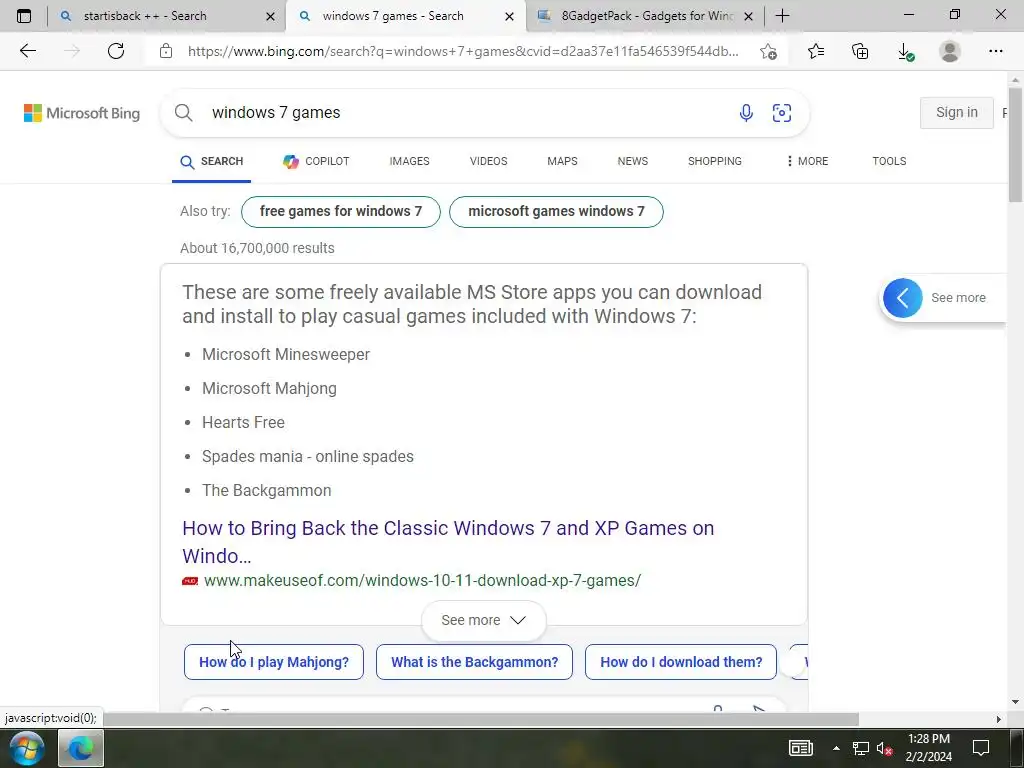Open a new tab with plus icon
The image size is (1024, 768).
782,16
